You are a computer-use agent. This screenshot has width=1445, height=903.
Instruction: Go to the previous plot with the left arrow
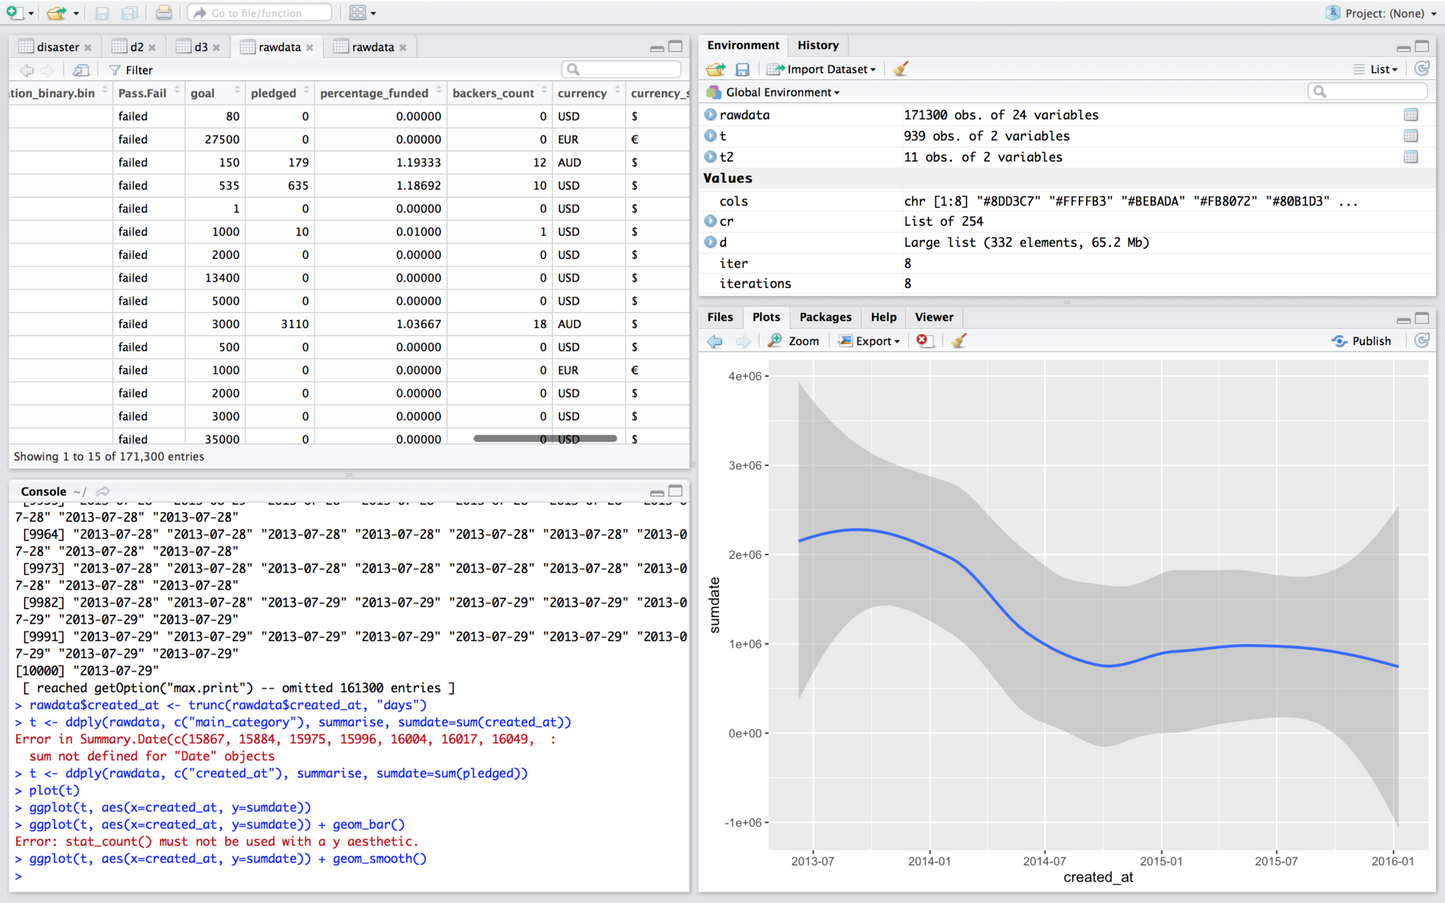pos(715,341)
